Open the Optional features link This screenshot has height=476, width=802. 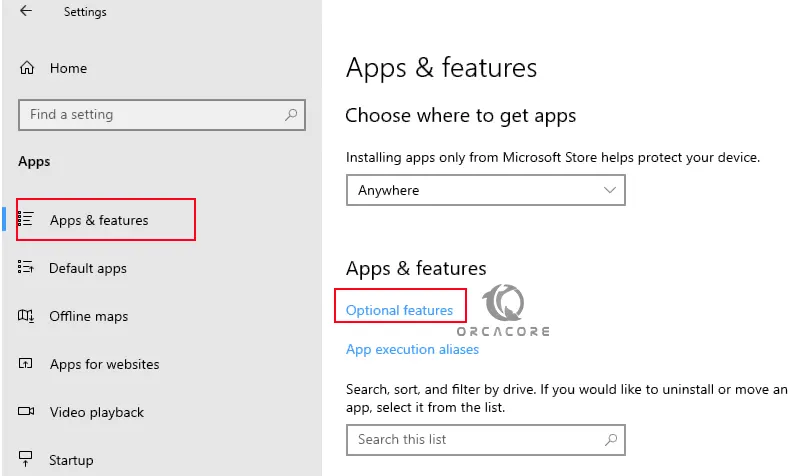(x=399, y=310)
